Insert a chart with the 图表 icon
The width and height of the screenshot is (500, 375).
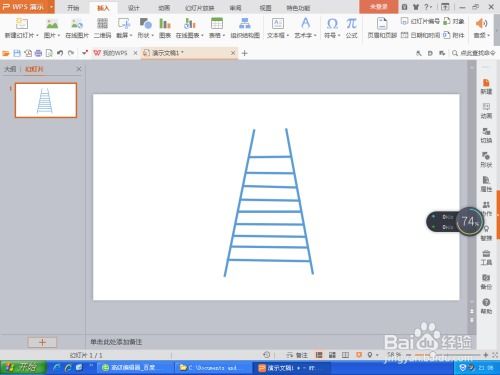tap(165, 27)
